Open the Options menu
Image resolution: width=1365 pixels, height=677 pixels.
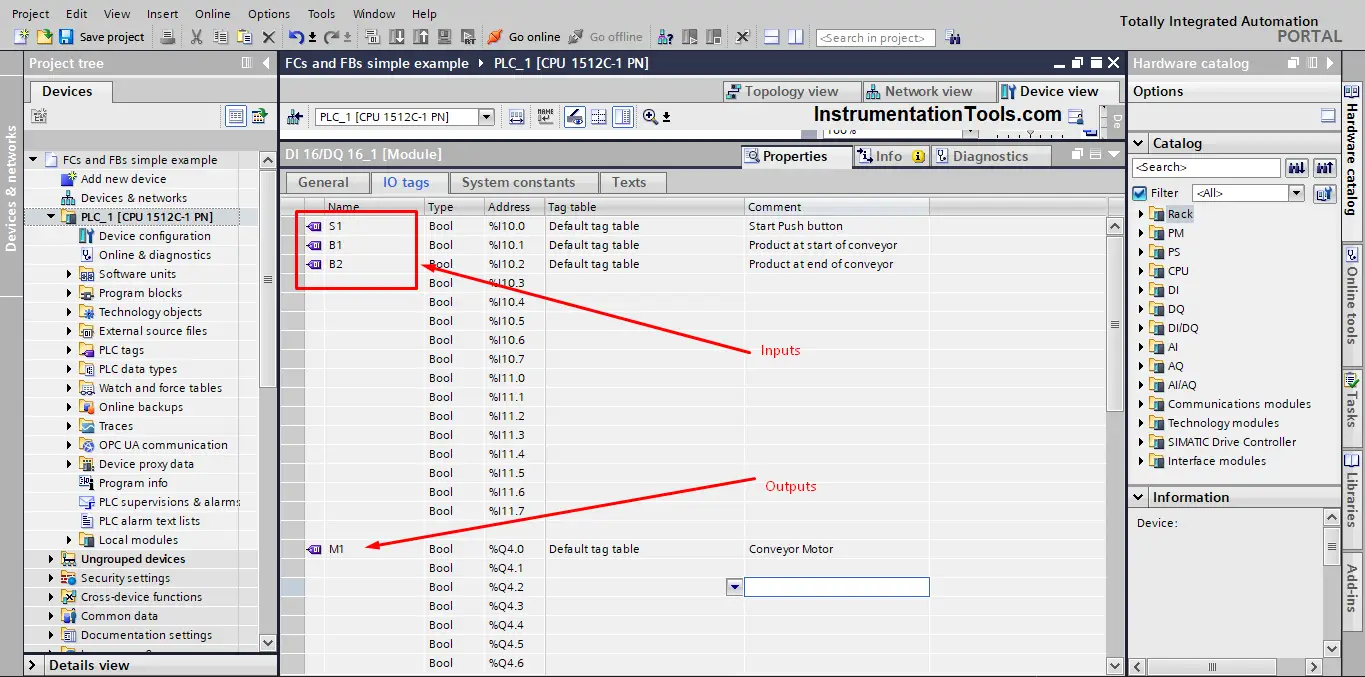tap(269, 14)
